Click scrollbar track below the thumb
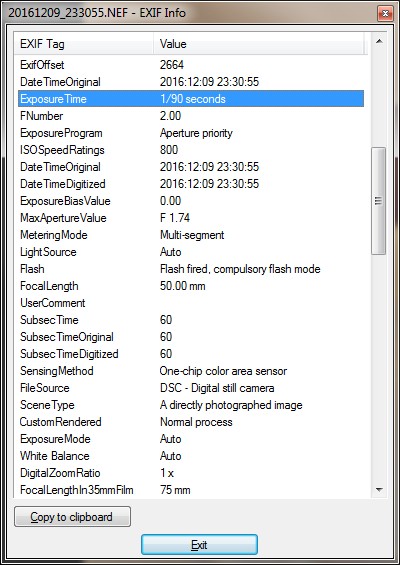This screenshot has height=565, width=400. click(x=379, y=368)
